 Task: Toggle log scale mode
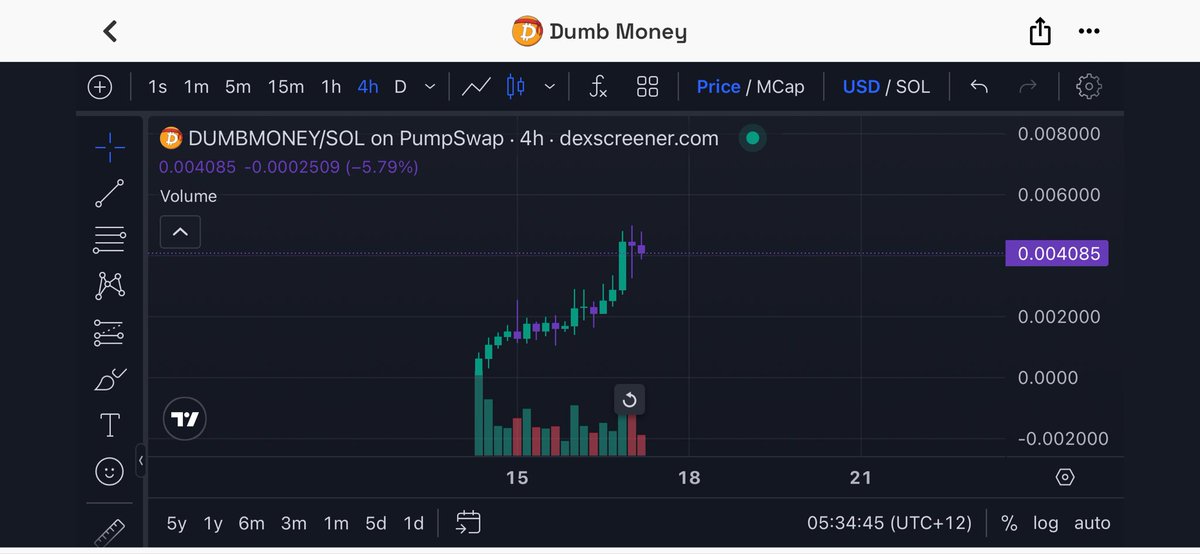1046,523
